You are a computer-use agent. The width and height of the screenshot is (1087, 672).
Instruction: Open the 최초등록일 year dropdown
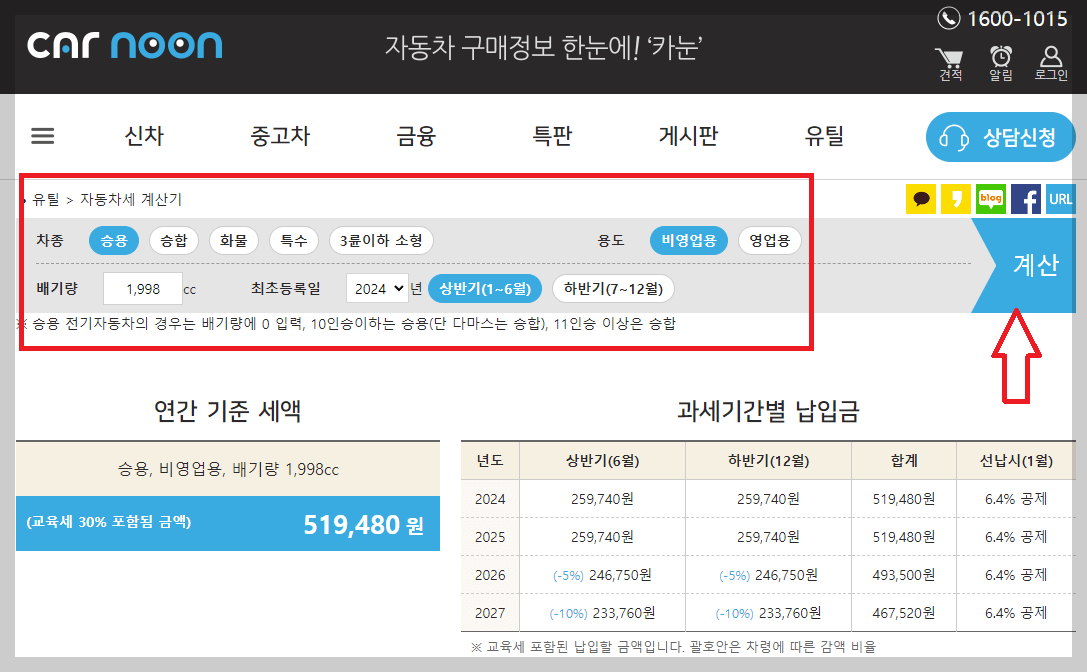coord(377,288)
